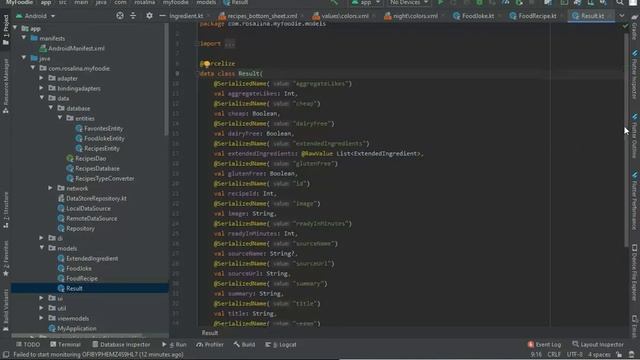The image size is (640, 360).
Task: Click the Expand/Collapse All icon in Project panel
Action: [133, 16]
